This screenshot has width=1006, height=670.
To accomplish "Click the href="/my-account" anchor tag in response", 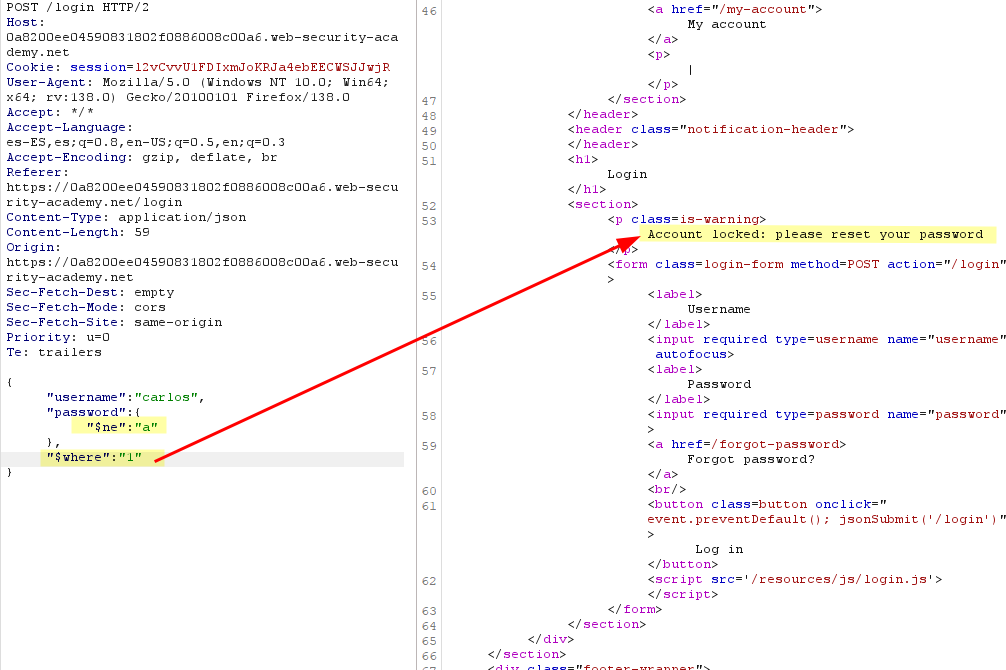I will coord(735,9).
